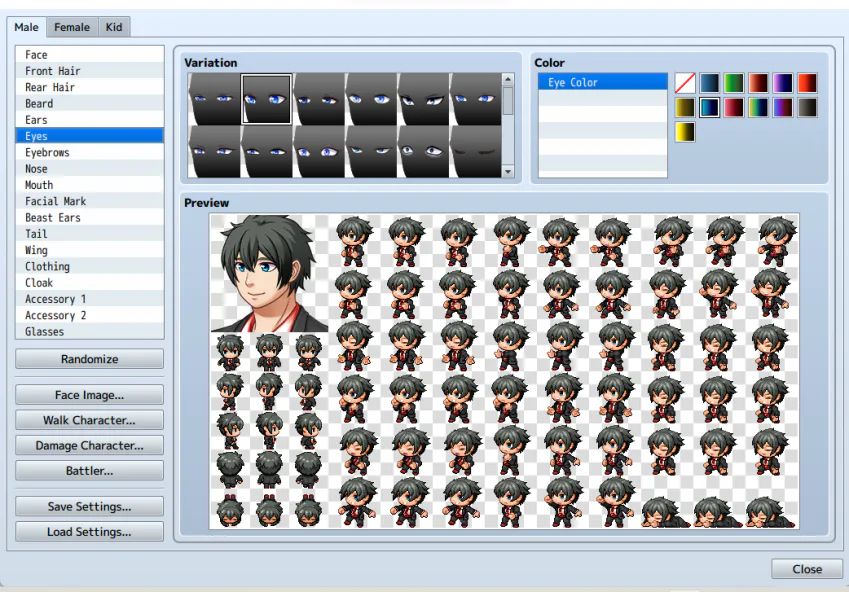Switch to the Female tab
Screen dimensions: 849x592
coord(72,27)
